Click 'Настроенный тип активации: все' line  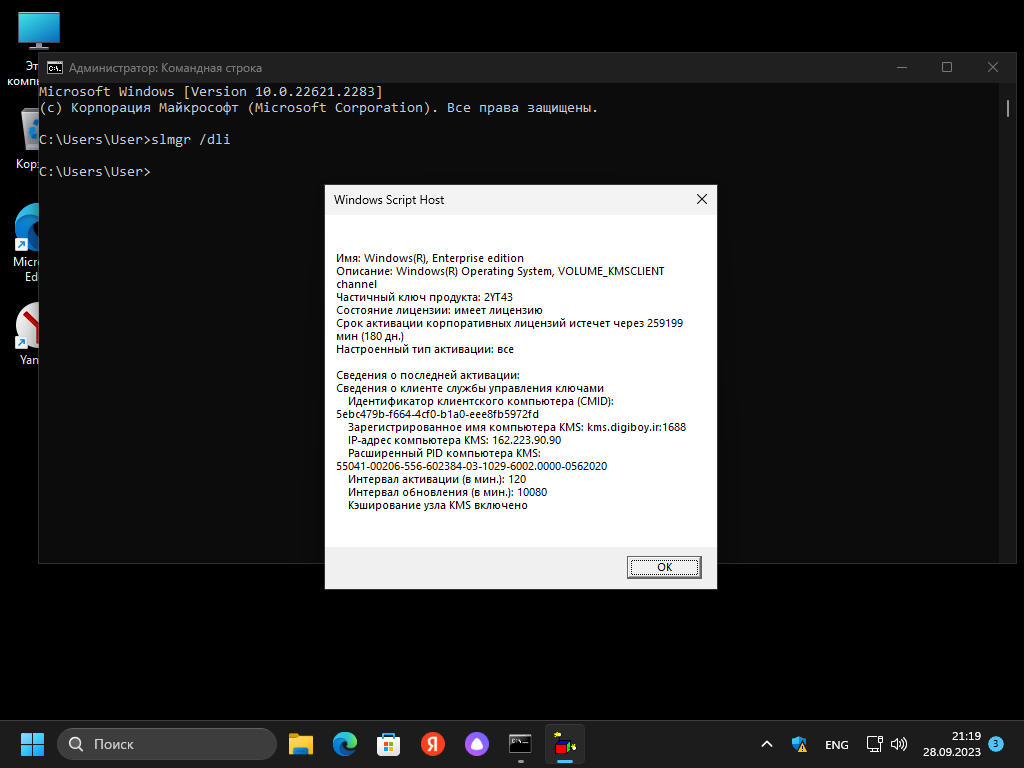click(425, 349)
